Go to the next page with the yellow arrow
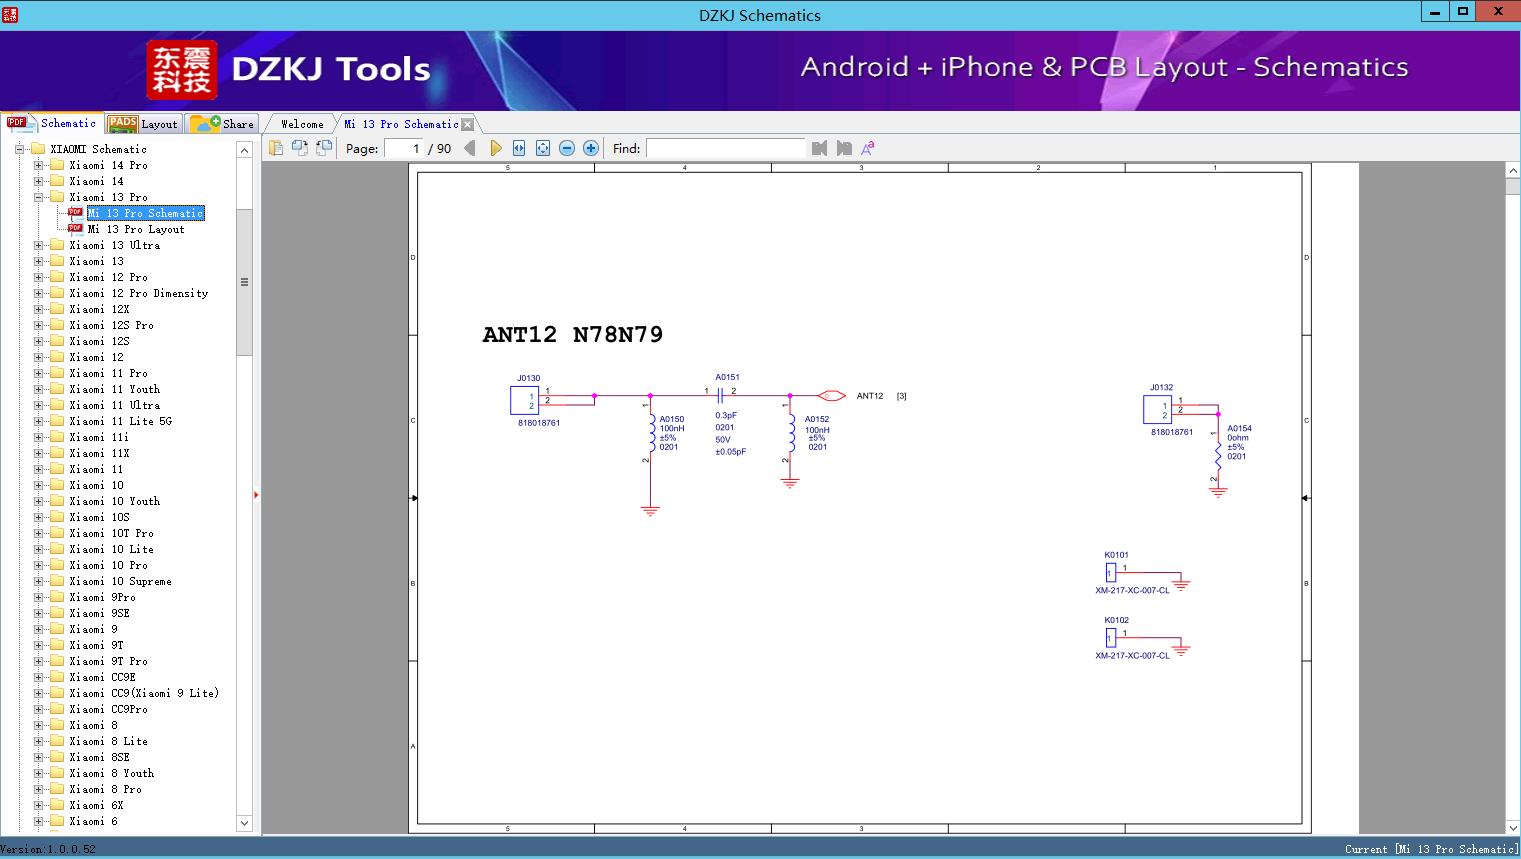Screen dimensions: 1521x859 [x=495, y=148]
